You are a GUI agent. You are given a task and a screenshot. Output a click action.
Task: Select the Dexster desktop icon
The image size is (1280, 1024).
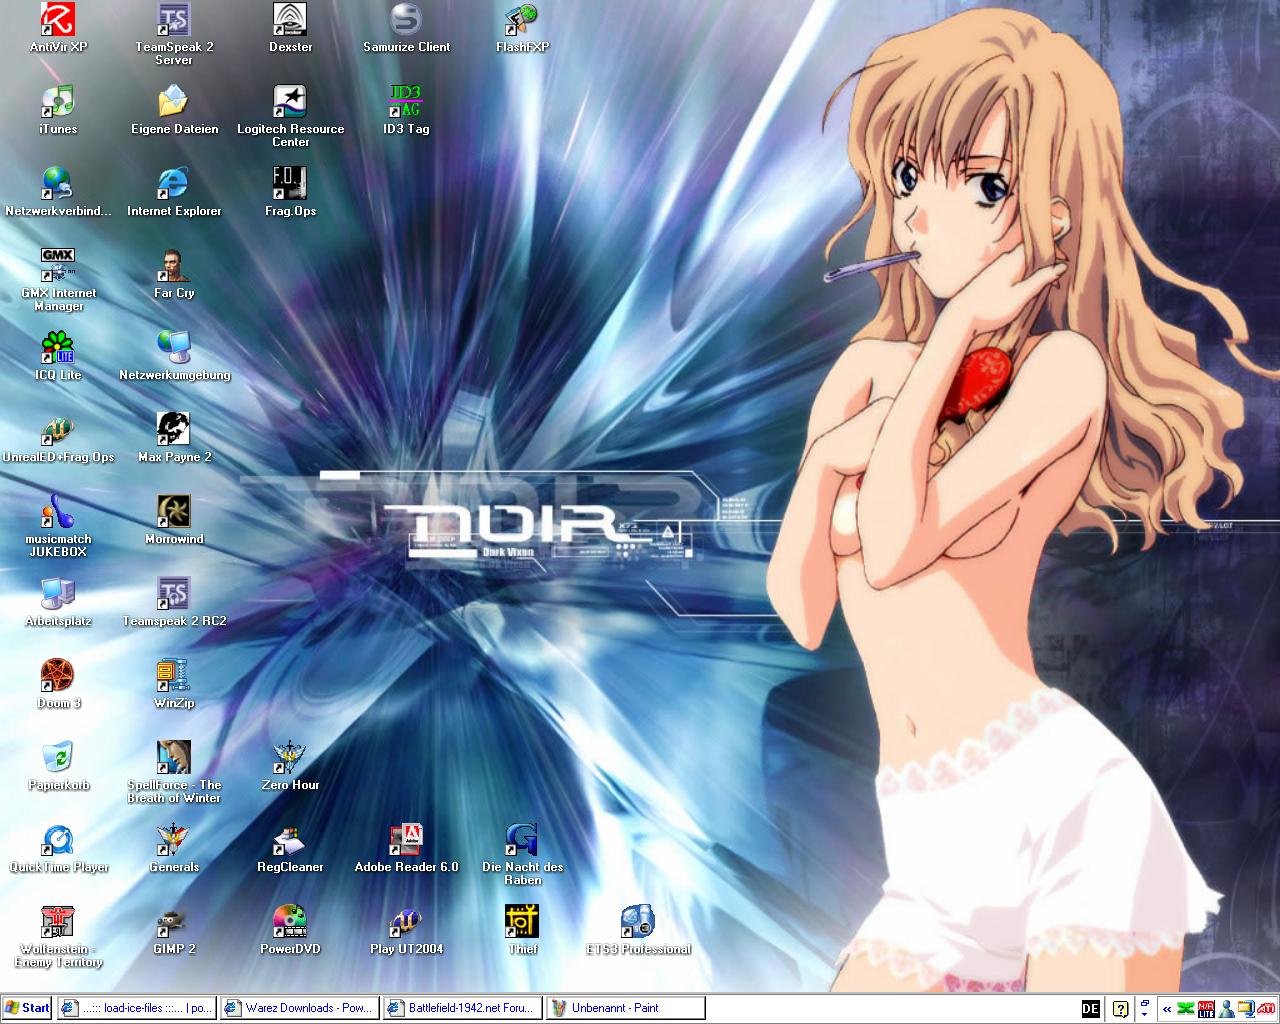[x=290, y=28]
